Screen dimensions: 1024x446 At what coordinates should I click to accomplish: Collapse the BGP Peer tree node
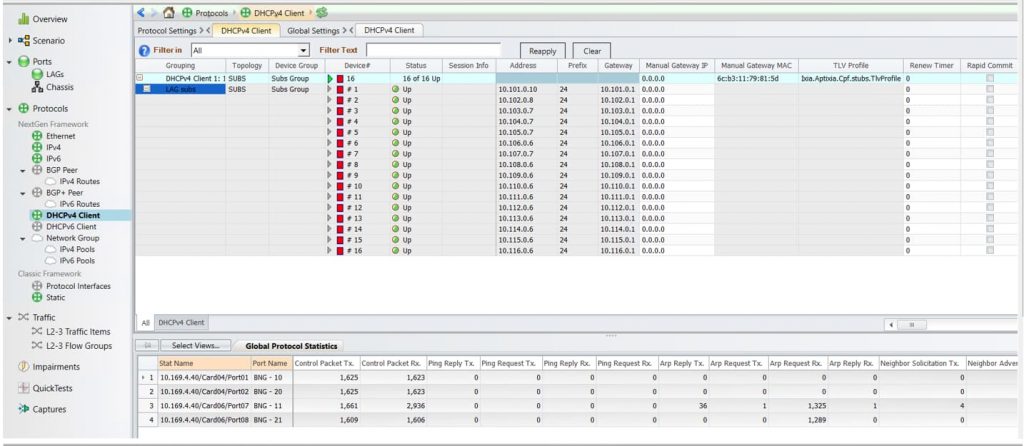(24, 170)
